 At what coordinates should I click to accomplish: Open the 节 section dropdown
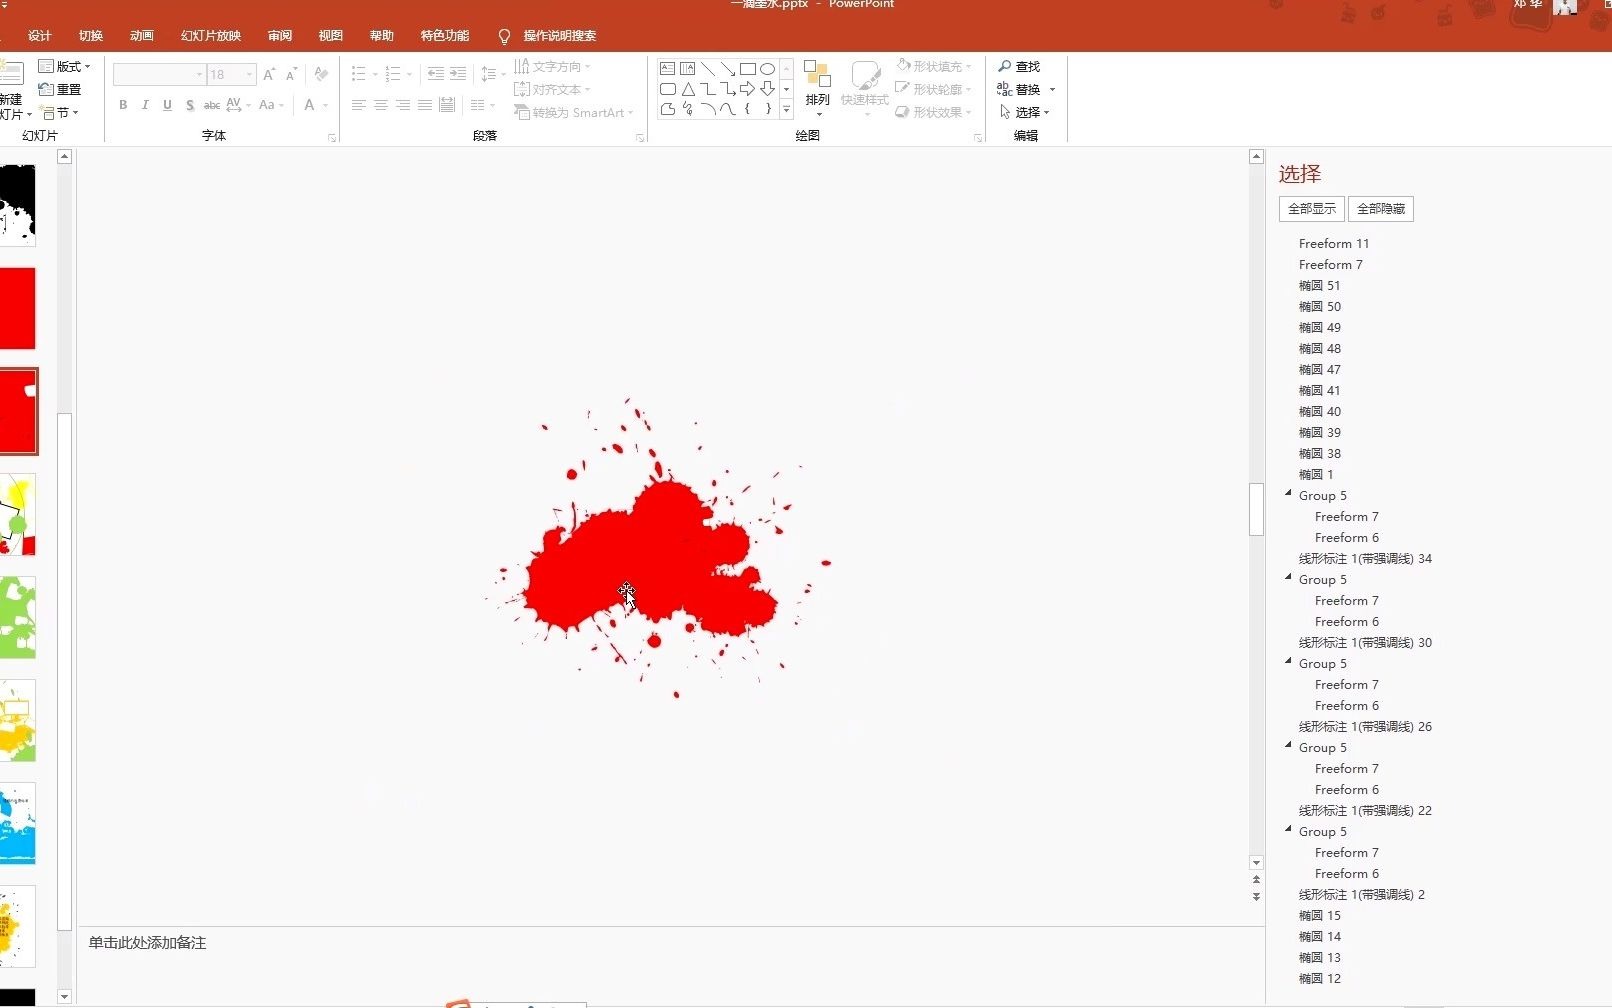(x=59, y=113)
